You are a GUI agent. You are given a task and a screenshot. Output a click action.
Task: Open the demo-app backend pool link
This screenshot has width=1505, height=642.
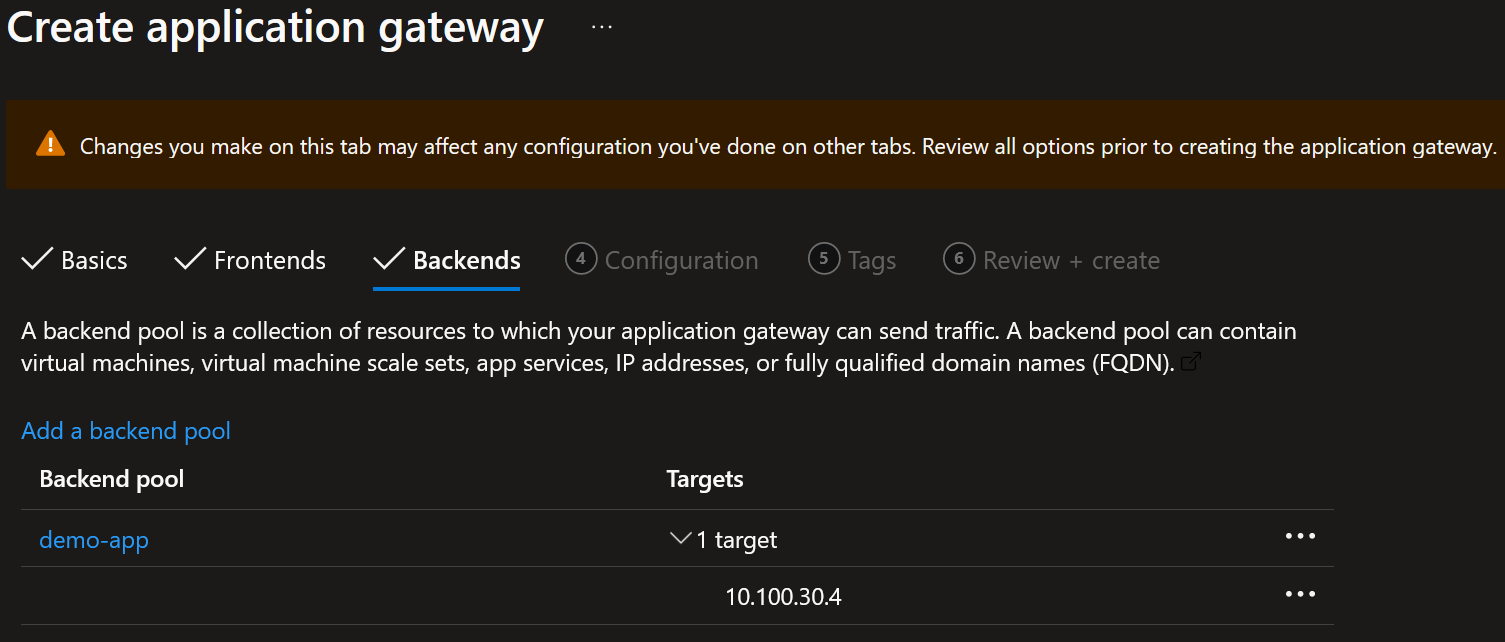tap(94, 540)
